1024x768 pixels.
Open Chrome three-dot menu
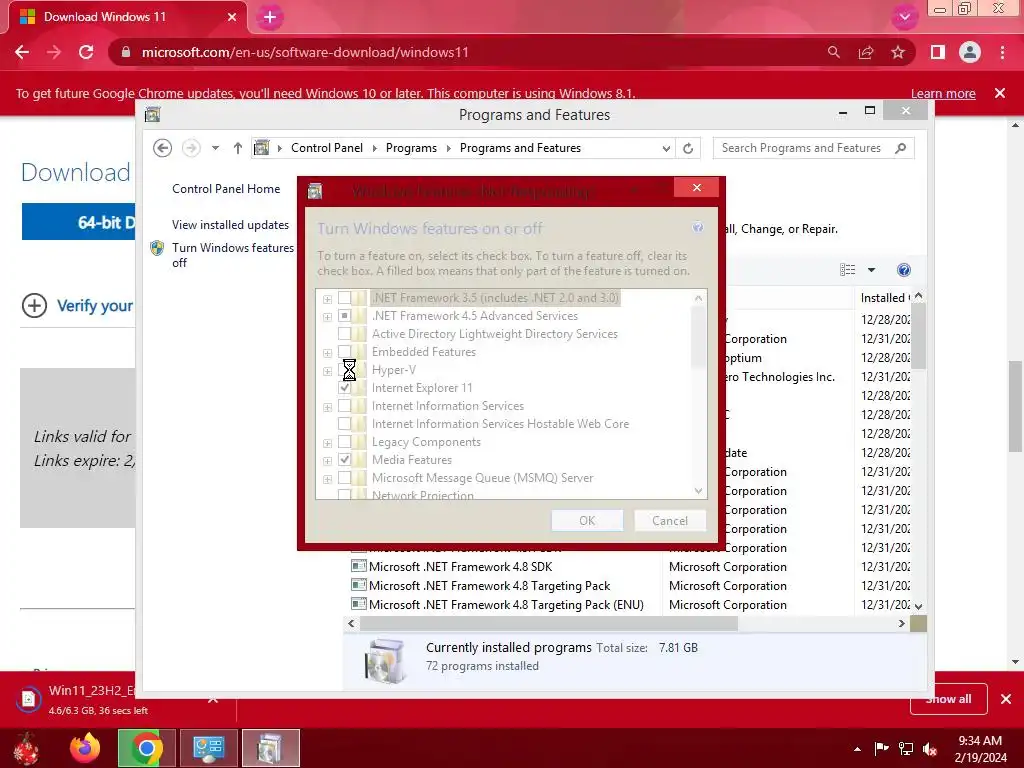click(x=1002, y=52)
